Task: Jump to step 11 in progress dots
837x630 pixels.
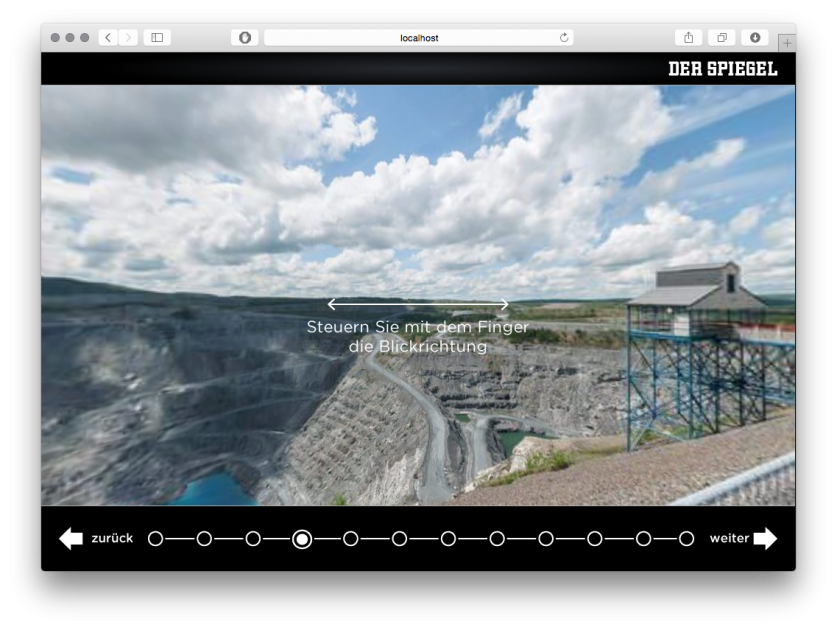Action: pyautogui.click(x=643, y=539)
